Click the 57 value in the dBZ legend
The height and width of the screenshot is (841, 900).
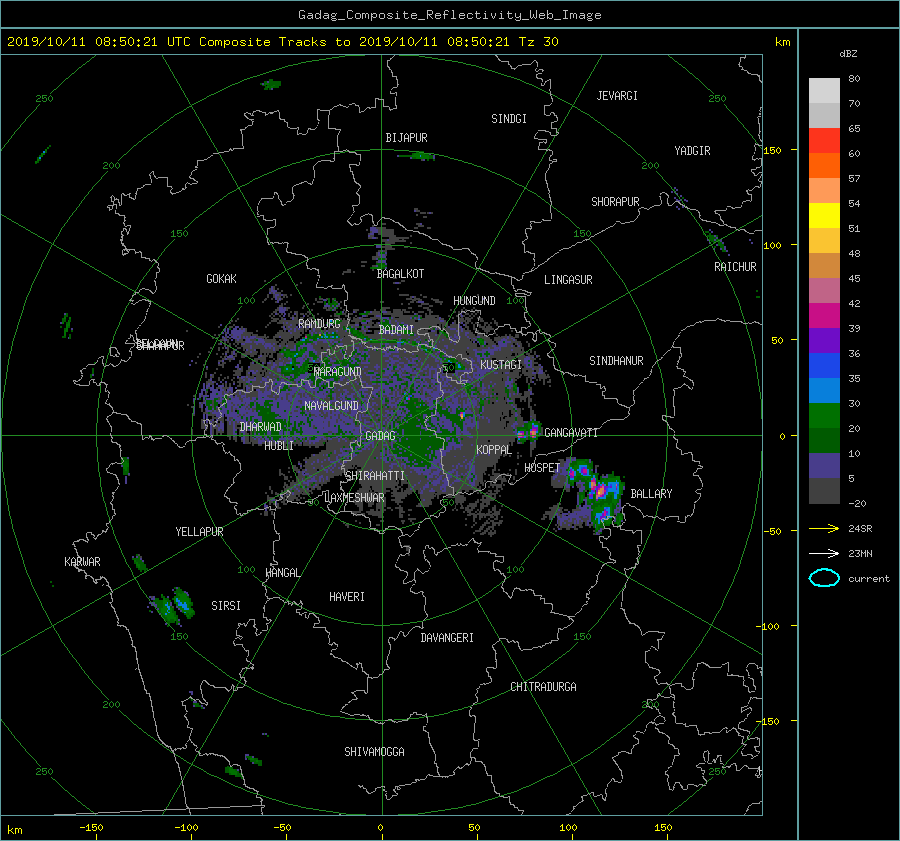pyautogui.click(x=854, y=179)
